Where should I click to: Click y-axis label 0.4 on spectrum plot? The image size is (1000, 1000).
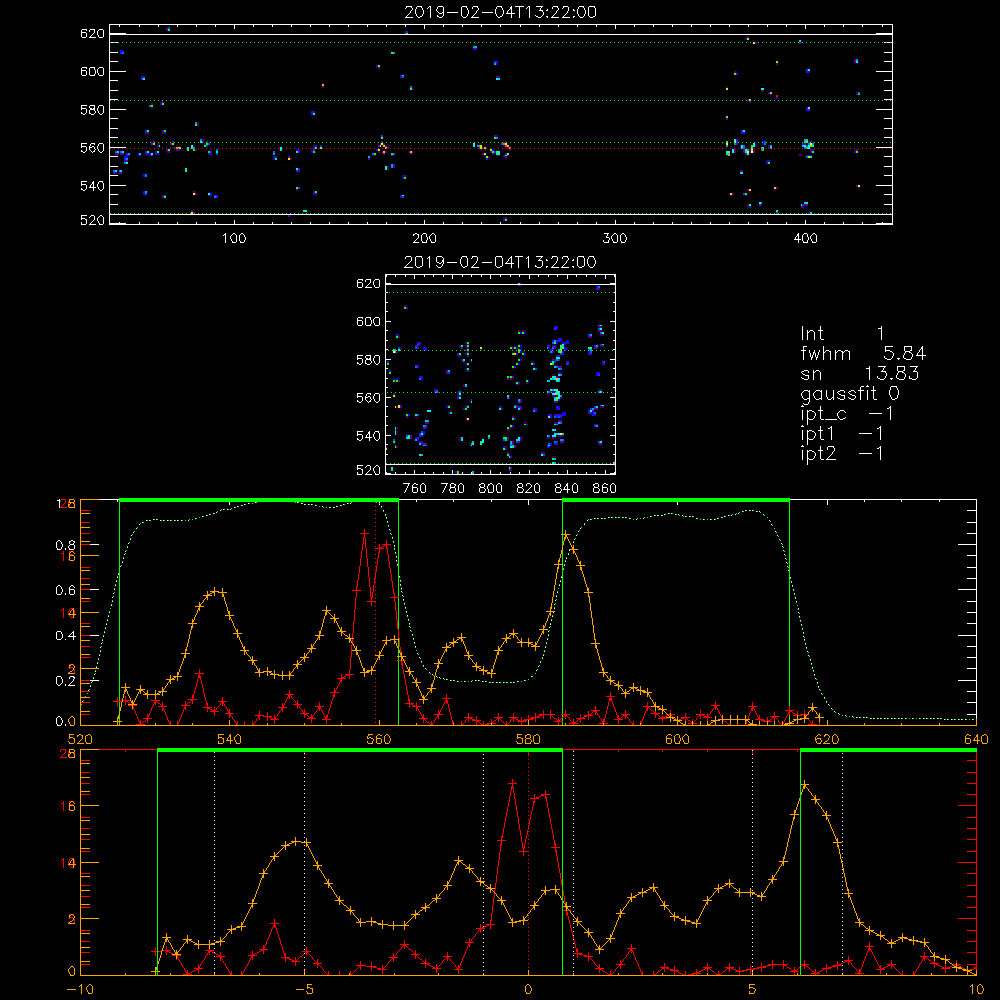[x=65, y=636]
